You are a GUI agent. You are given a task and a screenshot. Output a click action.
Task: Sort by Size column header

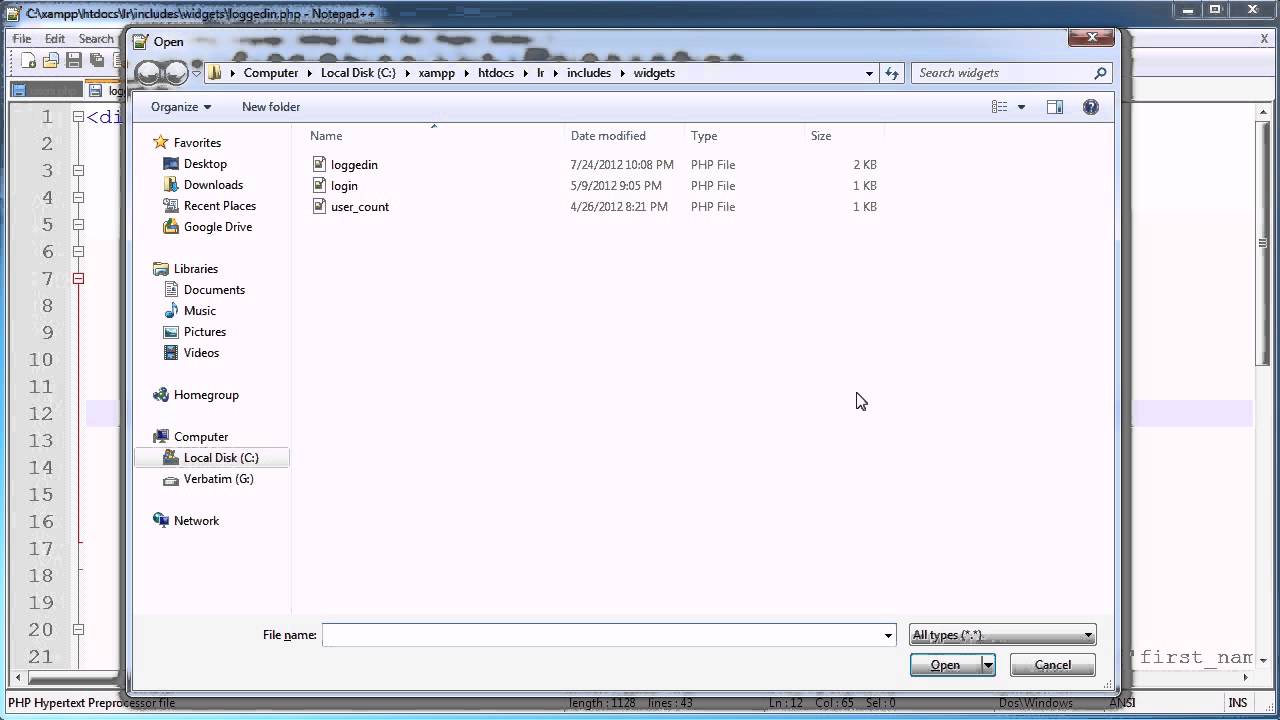click(821, 136)
